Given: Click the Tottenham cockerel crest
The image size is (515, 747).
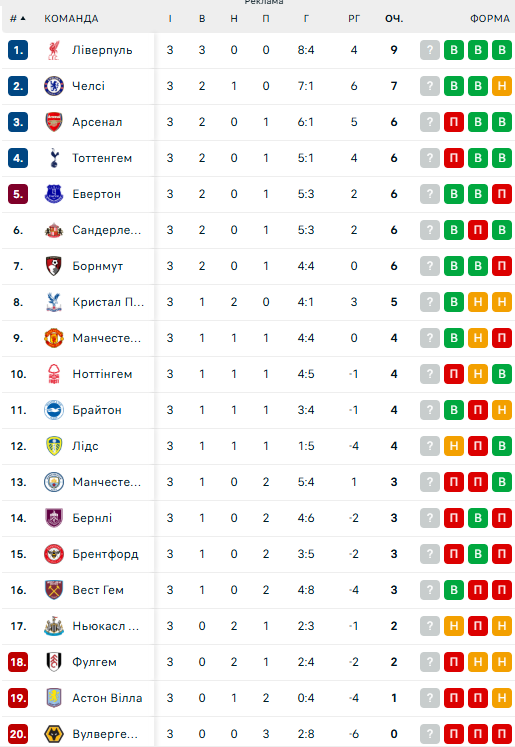Looking at the screenshot, I should [x=54, y=158].
